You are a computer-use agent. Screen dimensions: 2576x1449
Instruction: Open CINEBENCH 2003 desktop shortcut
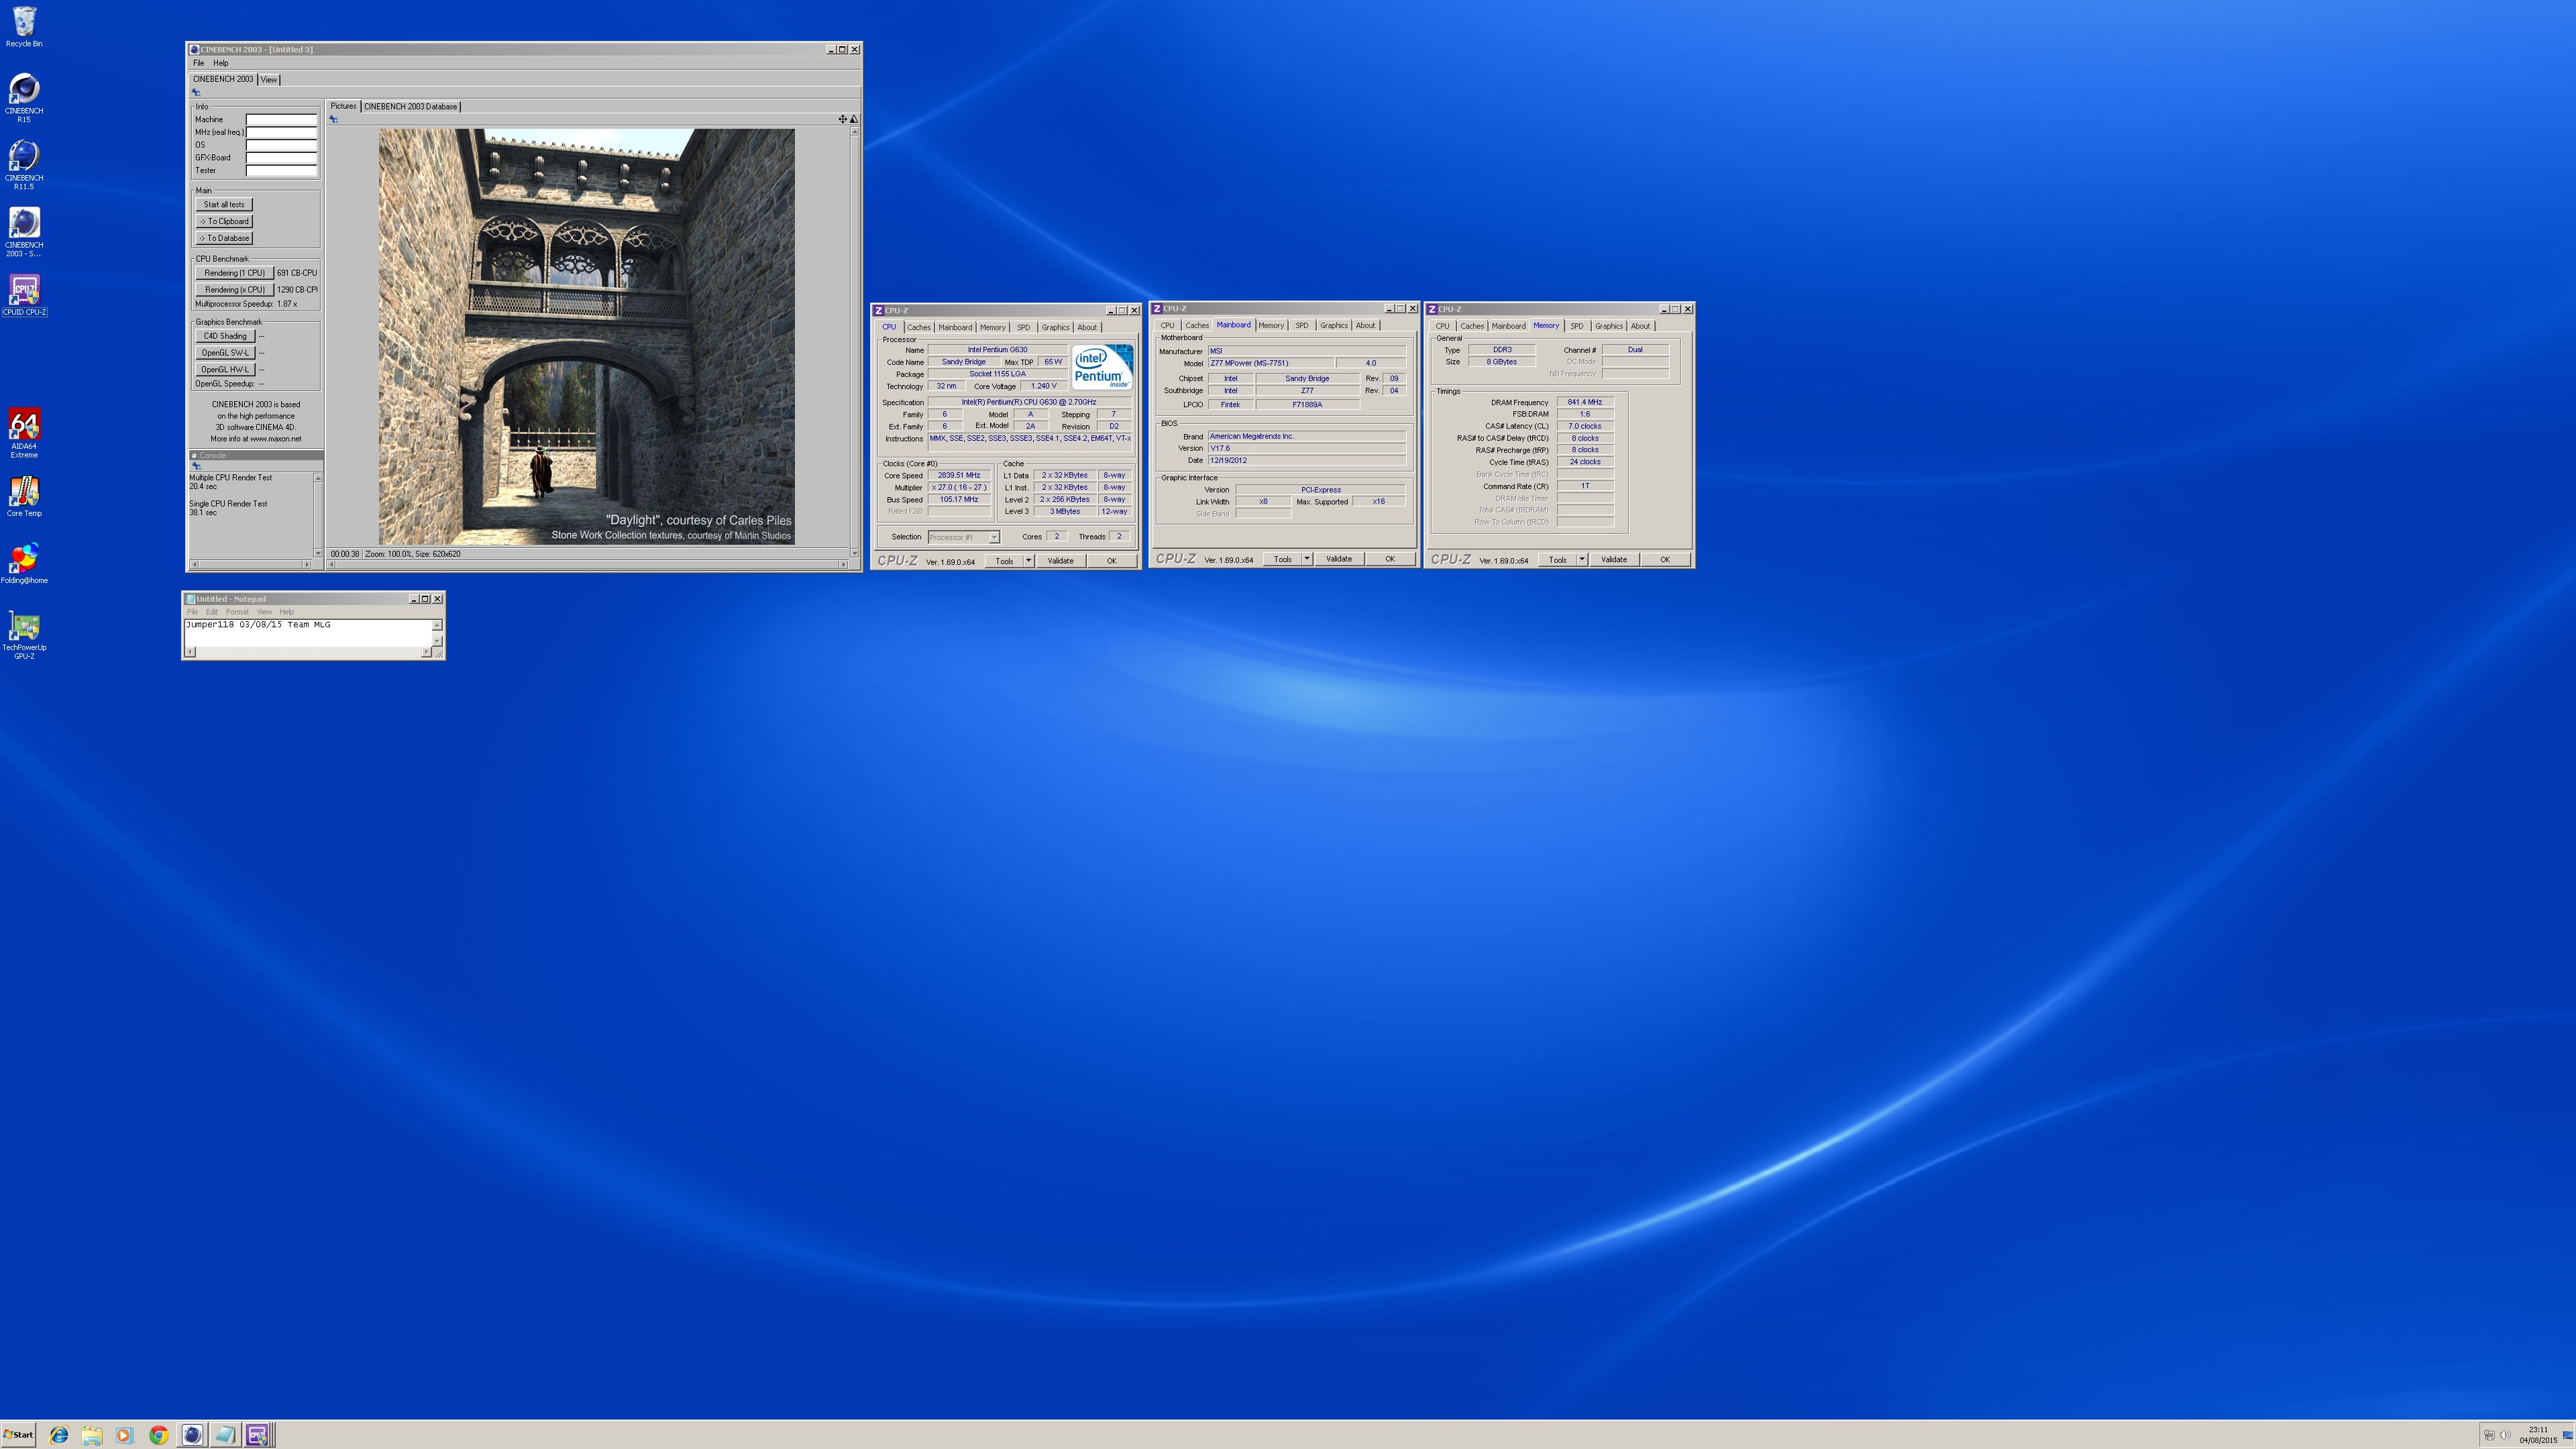(x=24, y=232)
